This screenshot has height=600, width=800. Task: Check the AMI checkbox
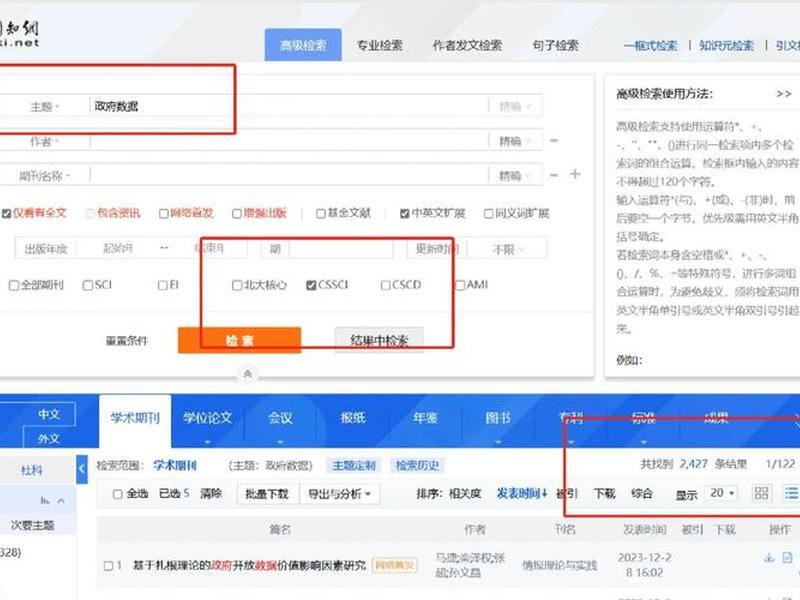pos(460,285)
